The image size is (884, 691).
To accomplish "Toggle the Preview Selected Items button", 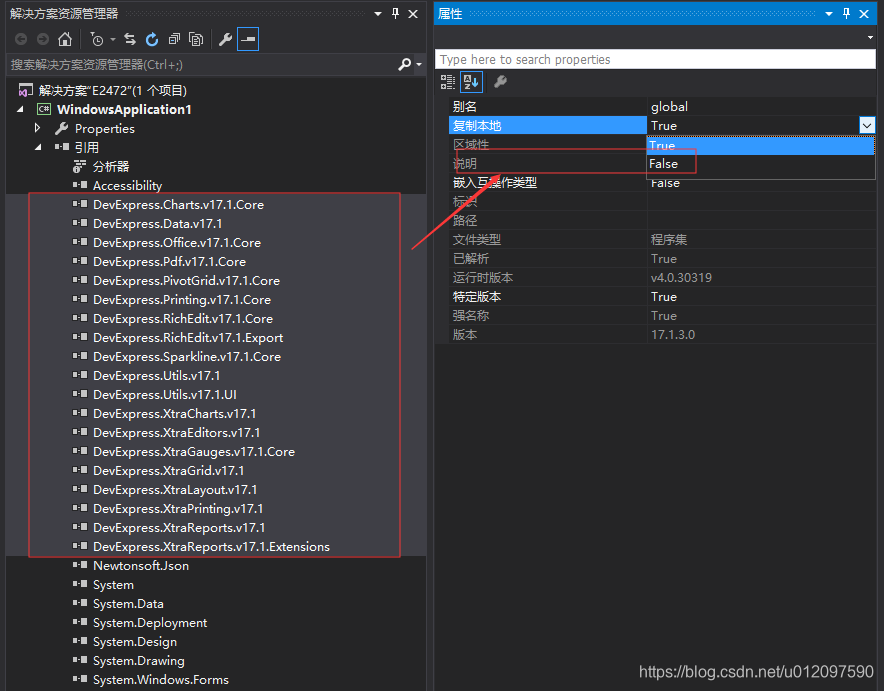I will [248, 39].
